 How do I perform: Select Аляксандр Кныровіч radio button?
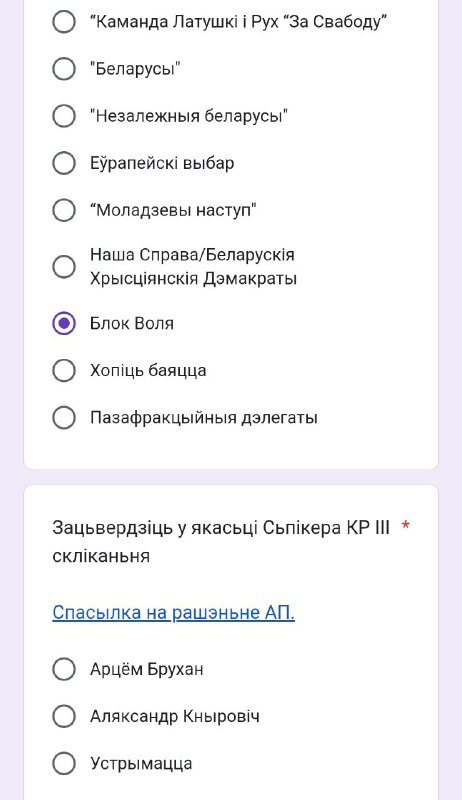64,716
